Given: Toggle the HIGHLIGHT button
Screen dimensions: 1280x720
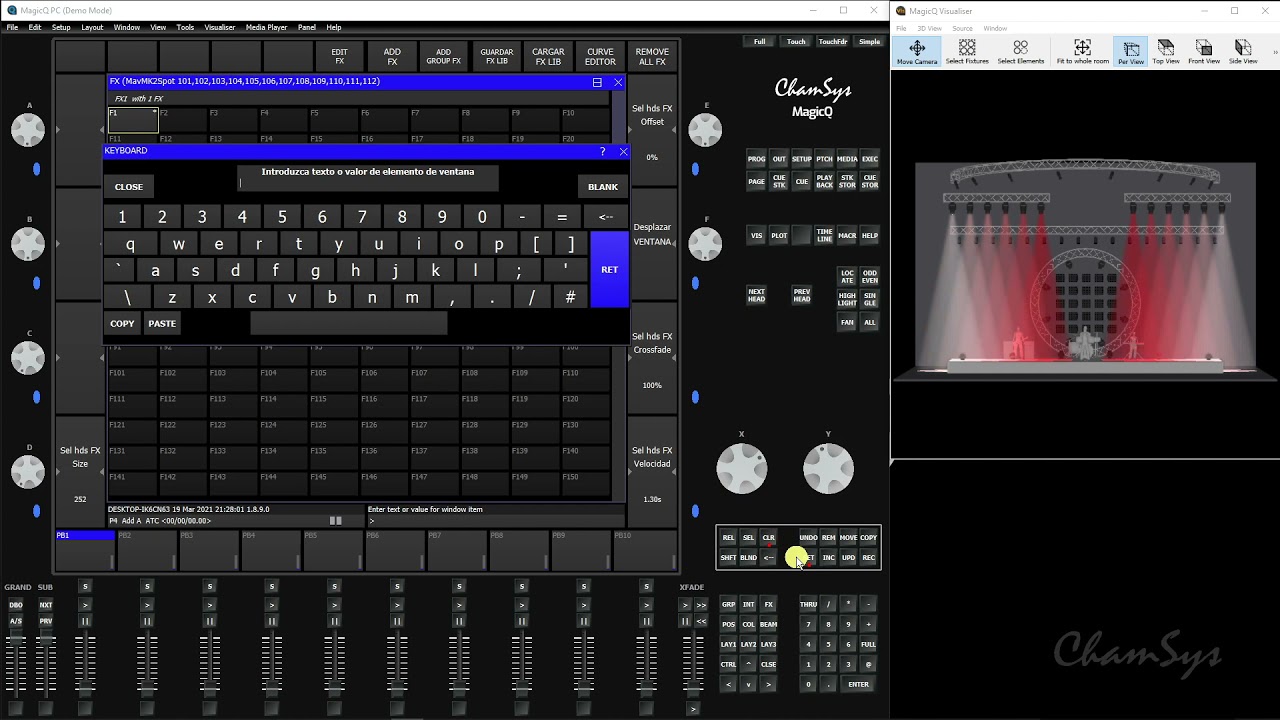Looking at the screenshot, I should click(847, 299).
